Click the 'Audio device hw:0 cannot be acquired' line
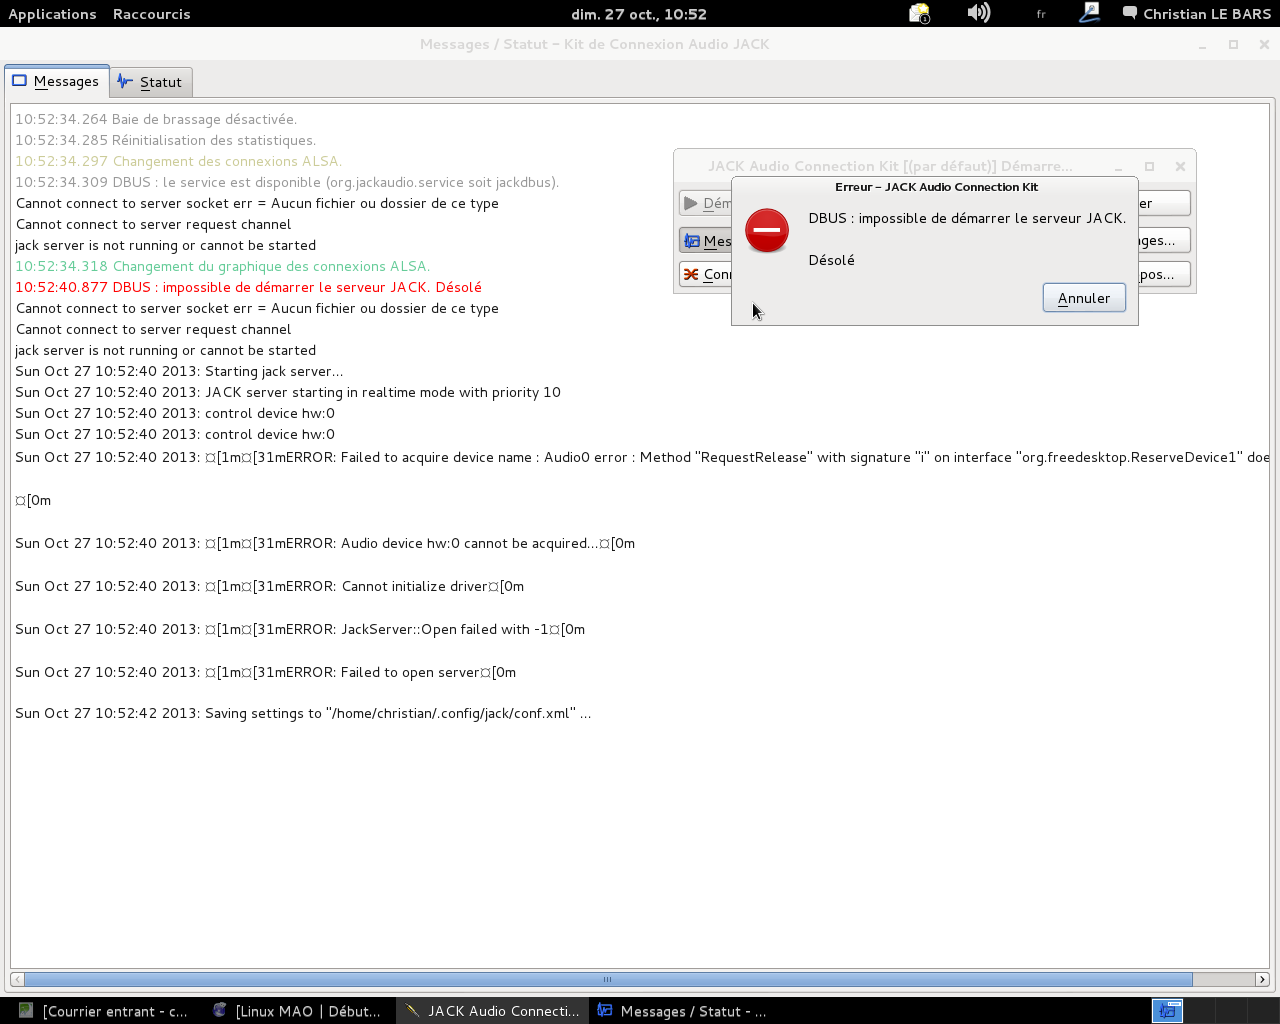The height and width of the screenshot is (1024, 1280). (325, 543)
